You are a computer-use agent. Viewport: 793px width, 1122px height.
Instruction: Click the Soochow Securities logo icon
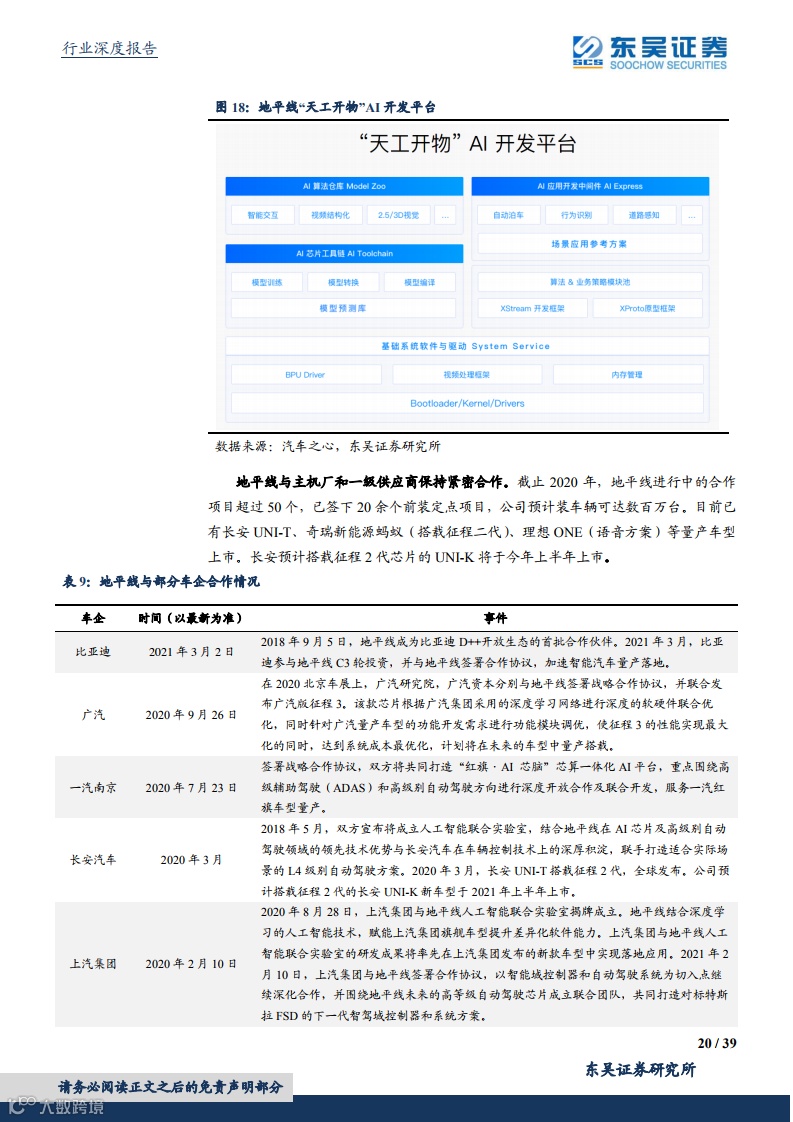tap(588, 52)
